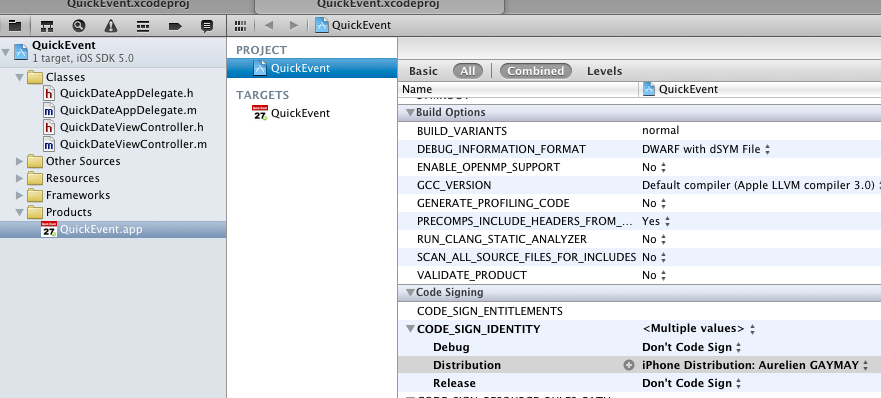Open the DEBUG_INFORMATION_FORMAT value dropdown
Screen dimensions: 881x398
click(x=706, y=149)
